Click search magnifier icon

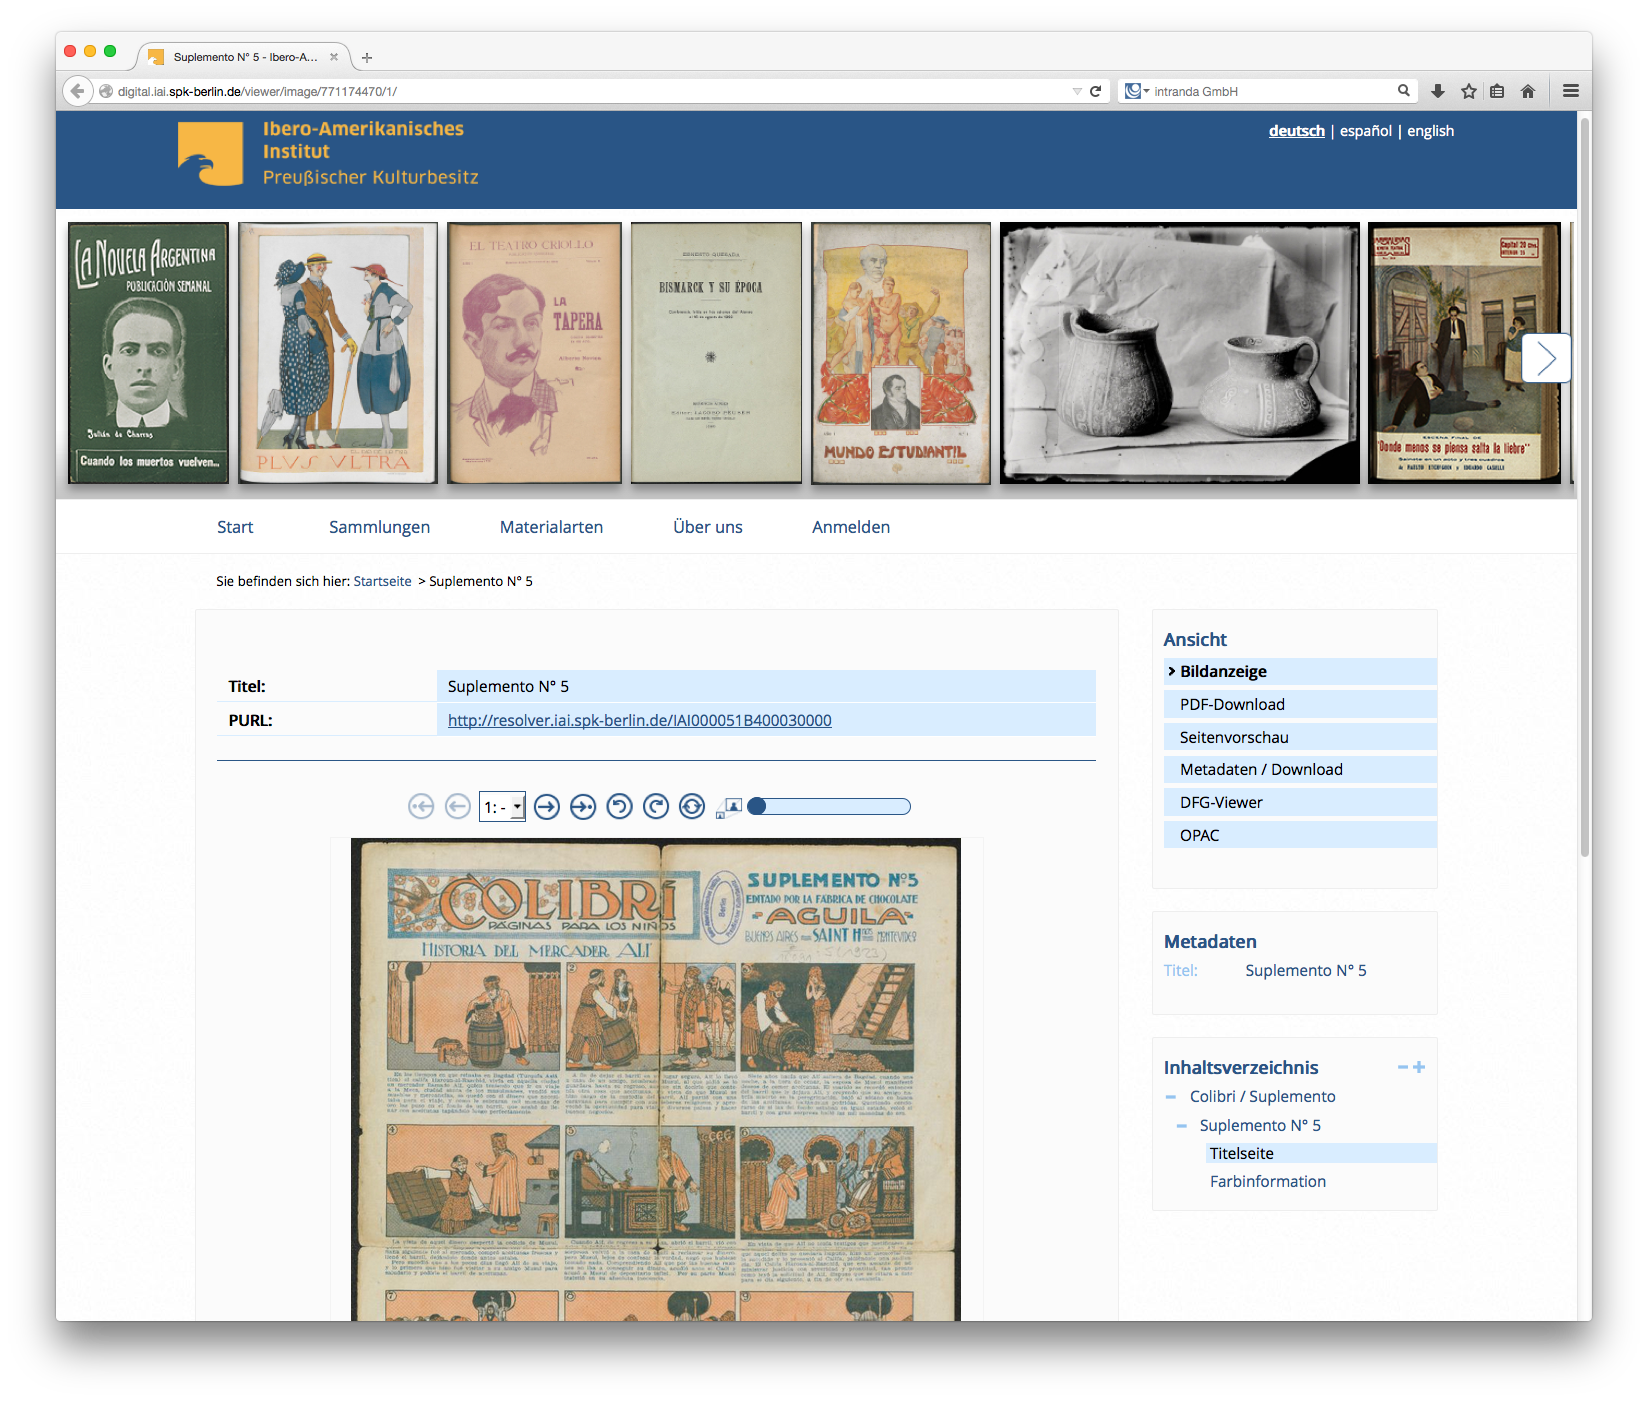tap(1403, 91)
